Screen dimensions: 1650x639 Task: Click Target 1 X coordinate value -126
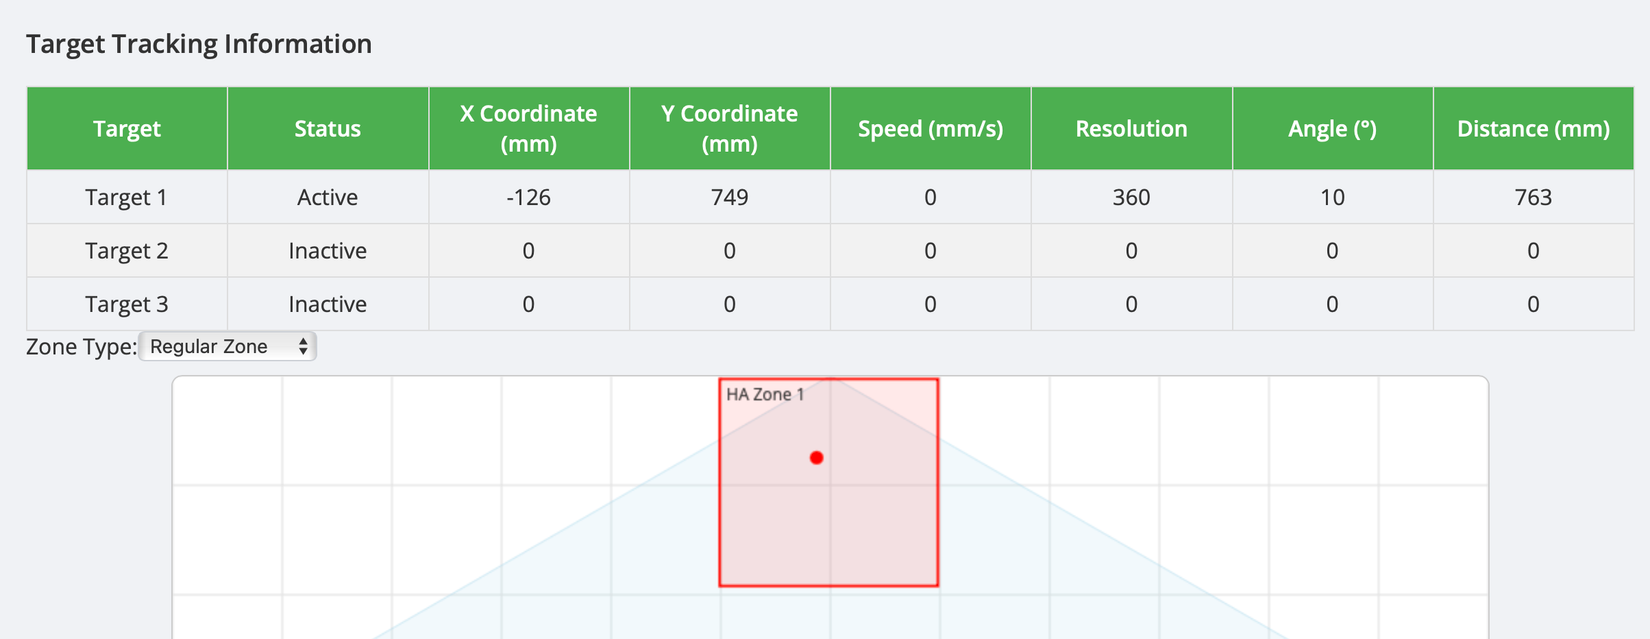528,197
